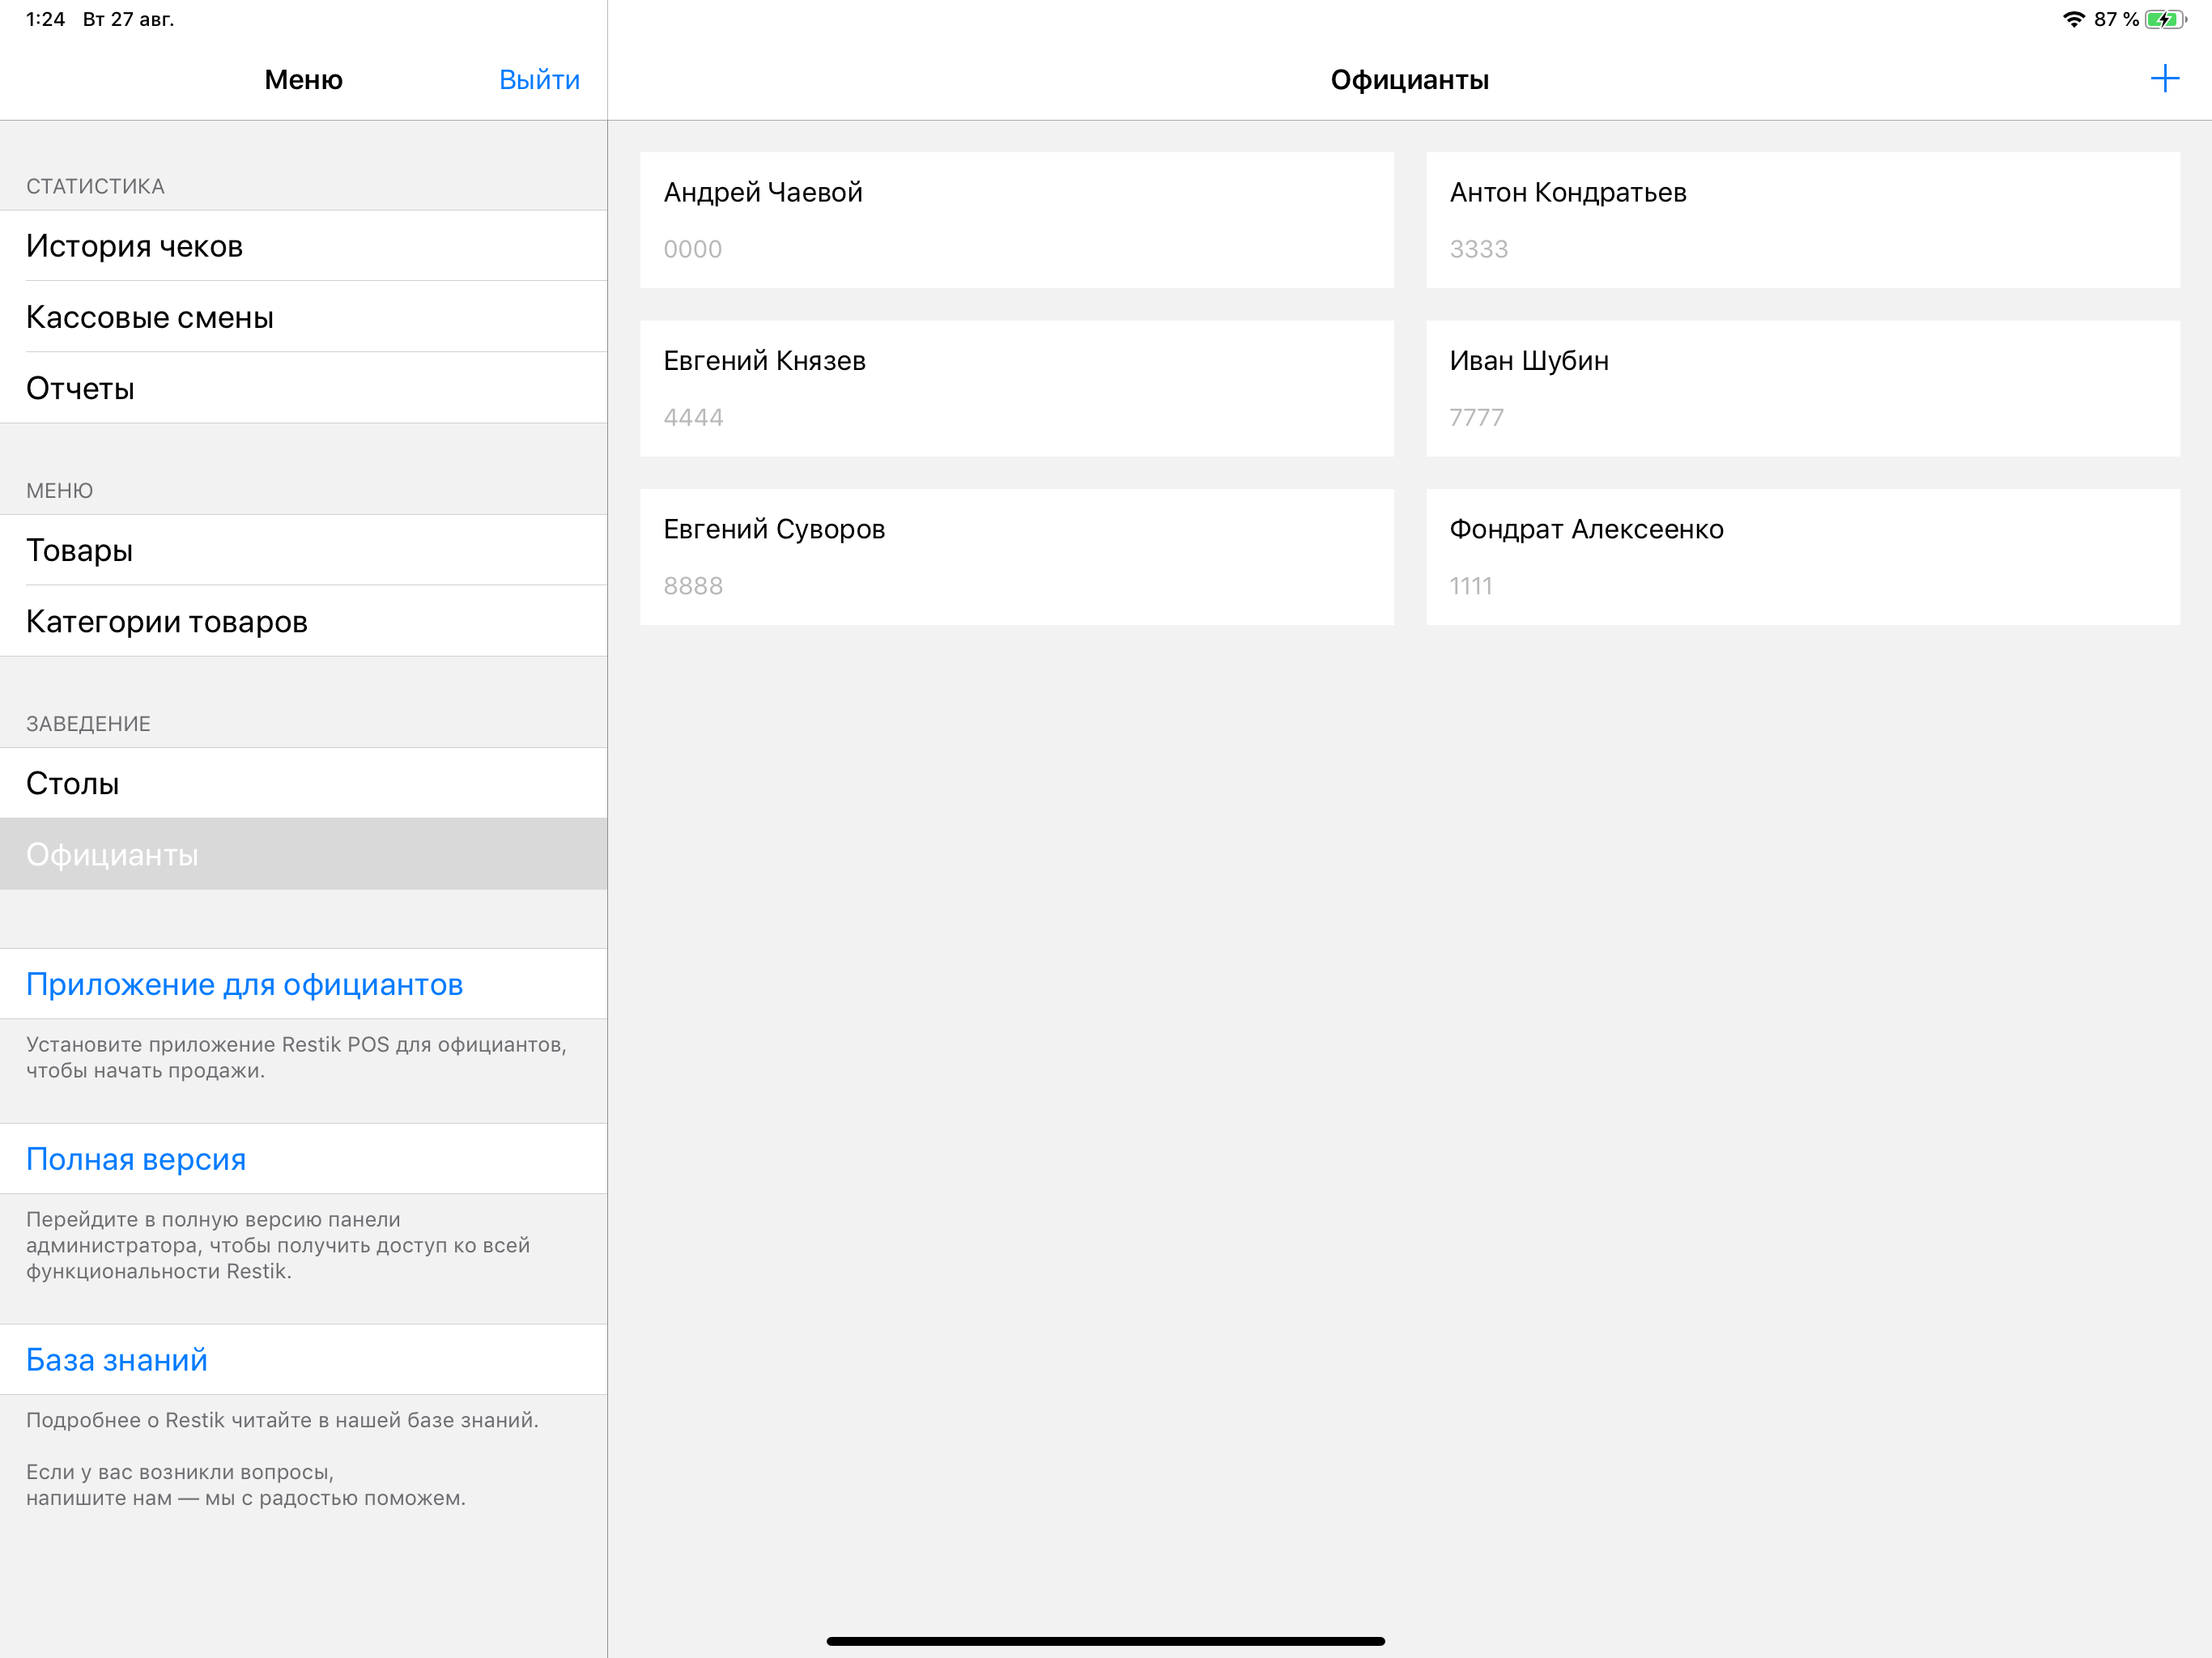The width and height of the screenshot is (2212, 1658).
Task: Tap the Wi-Fi status icon
Action: (x=2073, y=20)
